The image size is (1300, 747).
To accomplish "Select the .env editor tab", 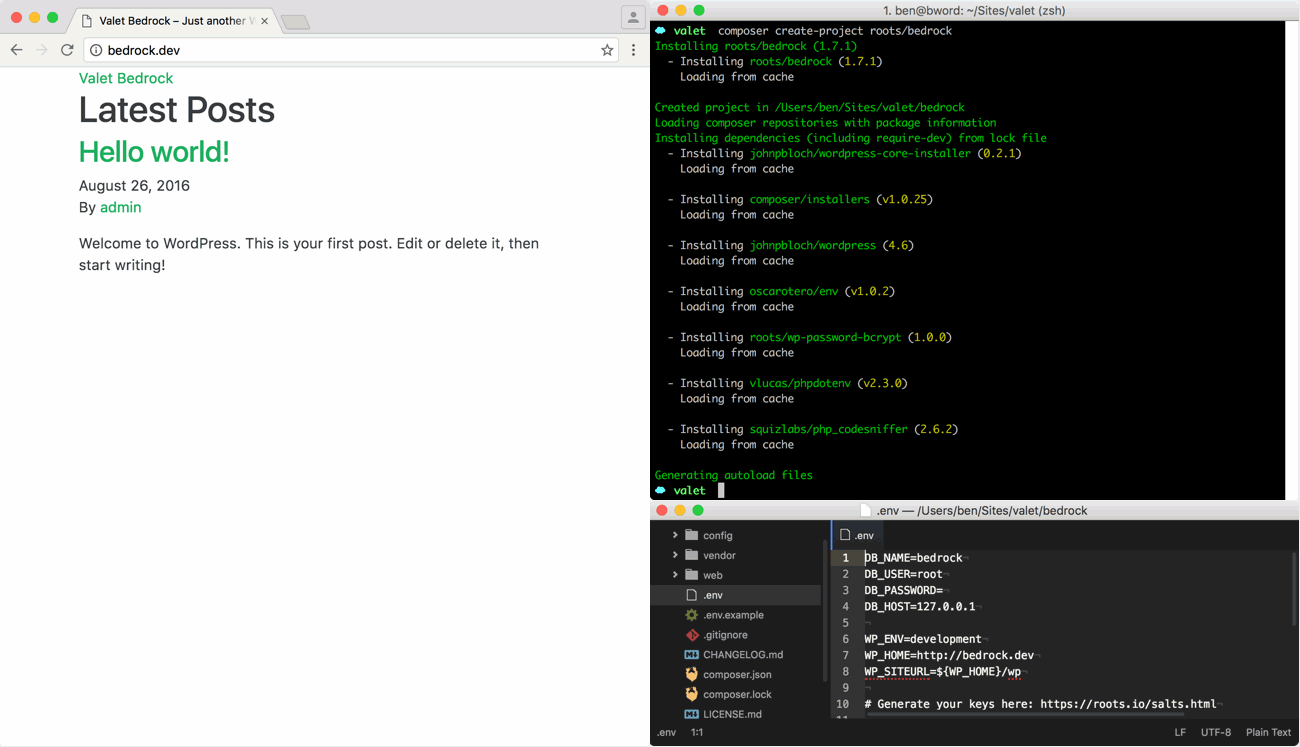I will 858,535.
